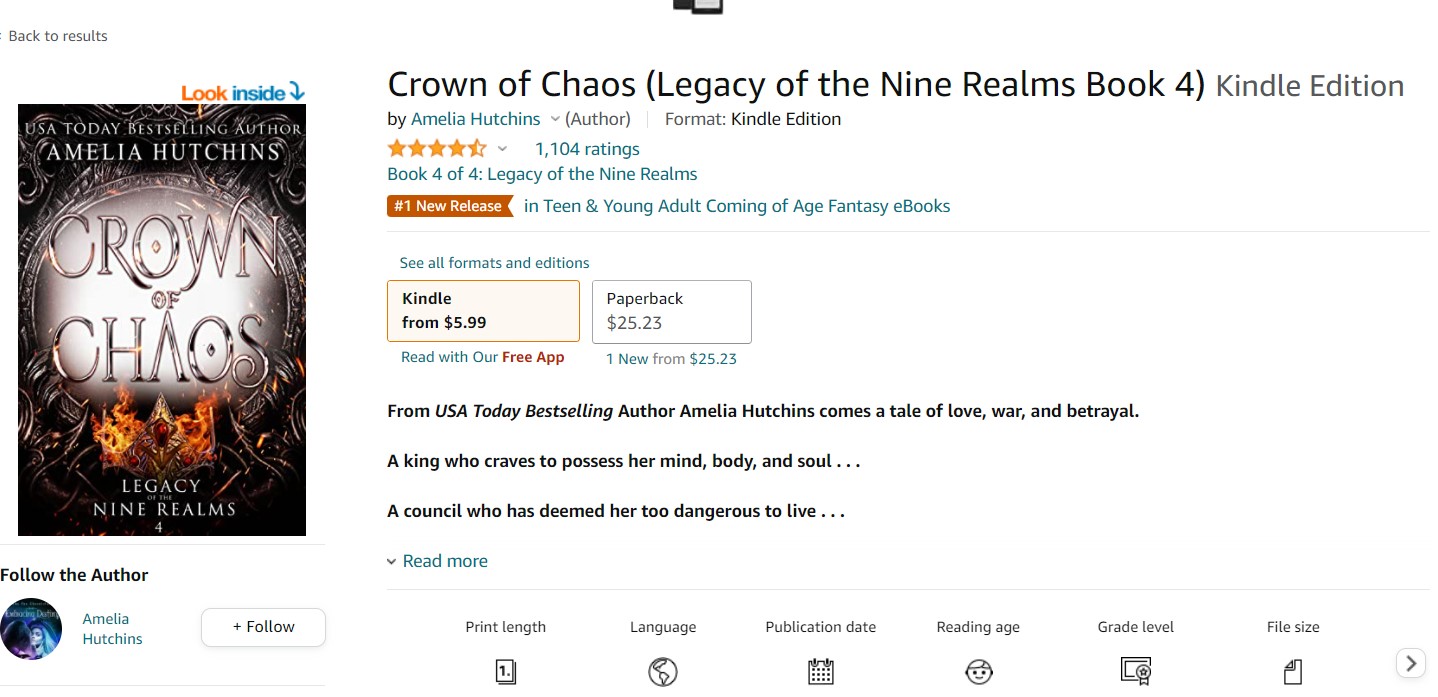Open the 1,104 ratings link

coord(587,149)
